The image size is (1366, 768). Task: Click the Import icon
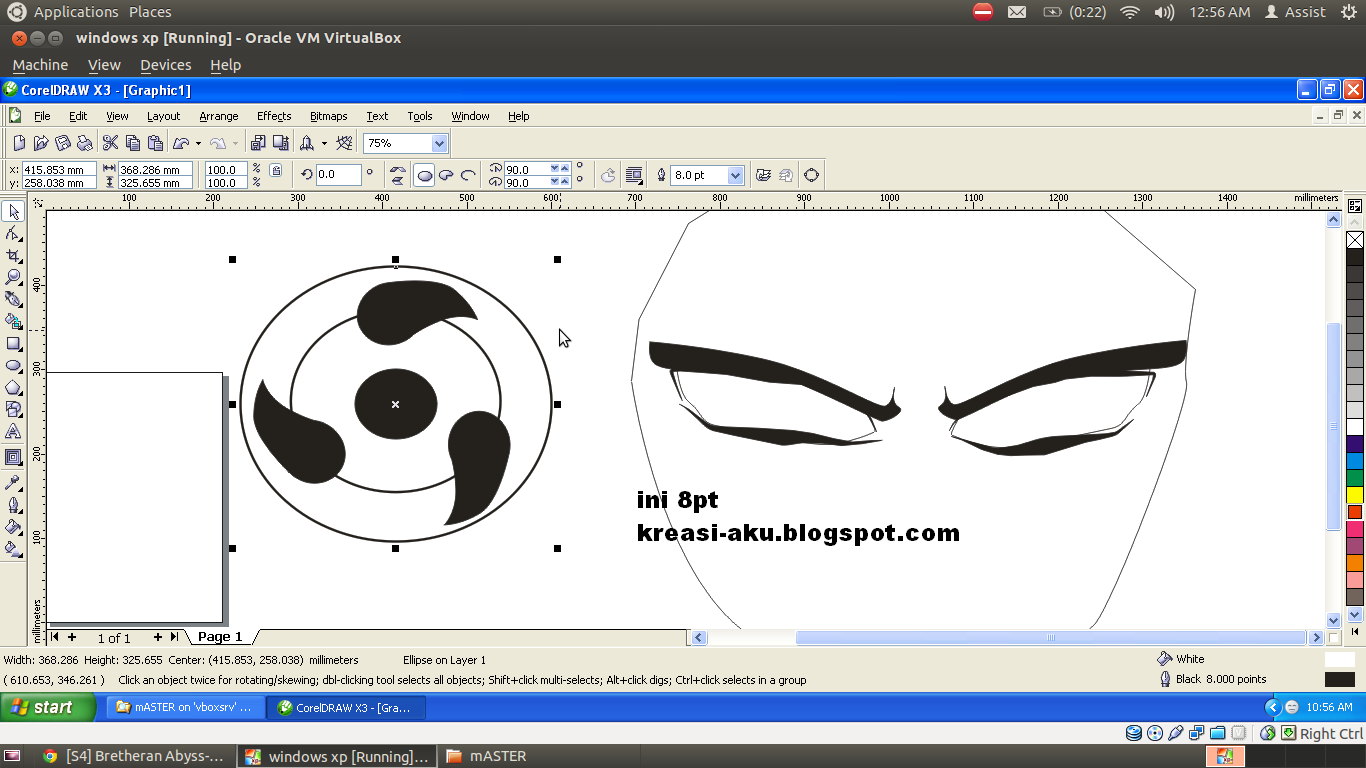pyautogui.click(x=259, y=143)
